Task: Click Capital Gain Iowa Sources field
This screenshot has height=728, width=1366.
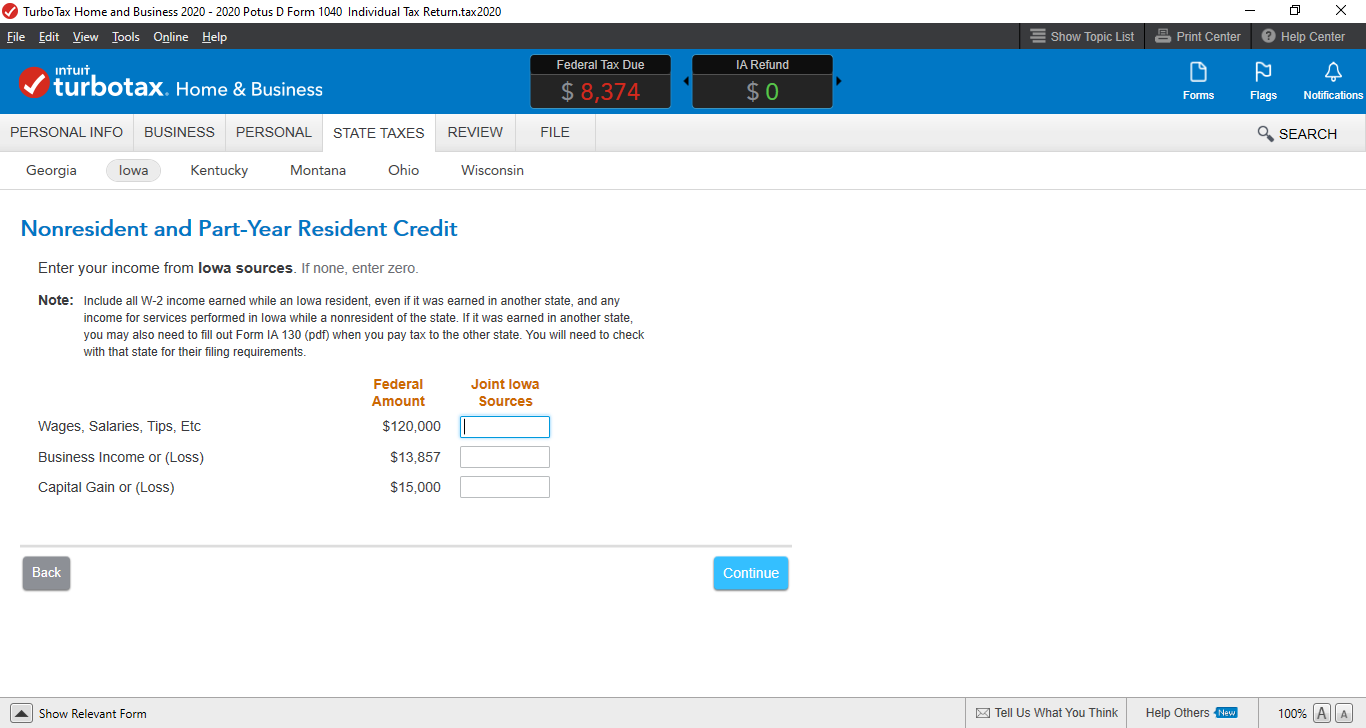Action: (505, 487)
